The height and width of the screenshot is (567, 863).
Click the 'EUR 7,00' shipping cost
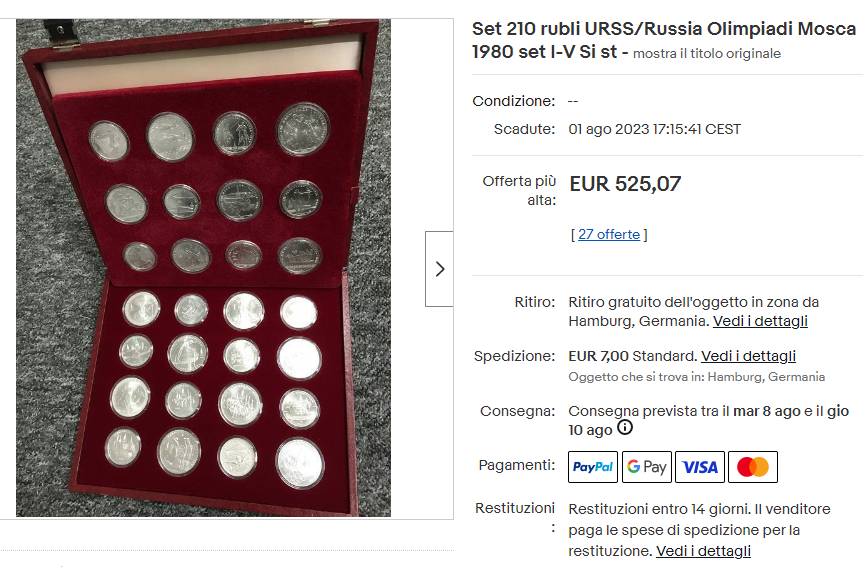coord(598,356)
